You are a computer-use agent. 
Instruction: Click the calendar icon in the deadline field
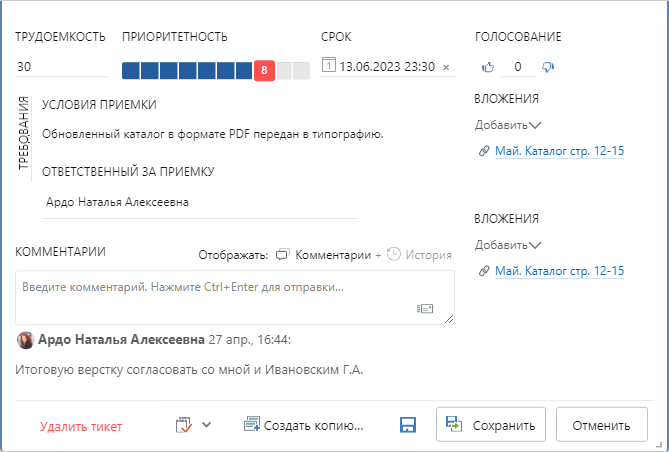pos(329,67)
